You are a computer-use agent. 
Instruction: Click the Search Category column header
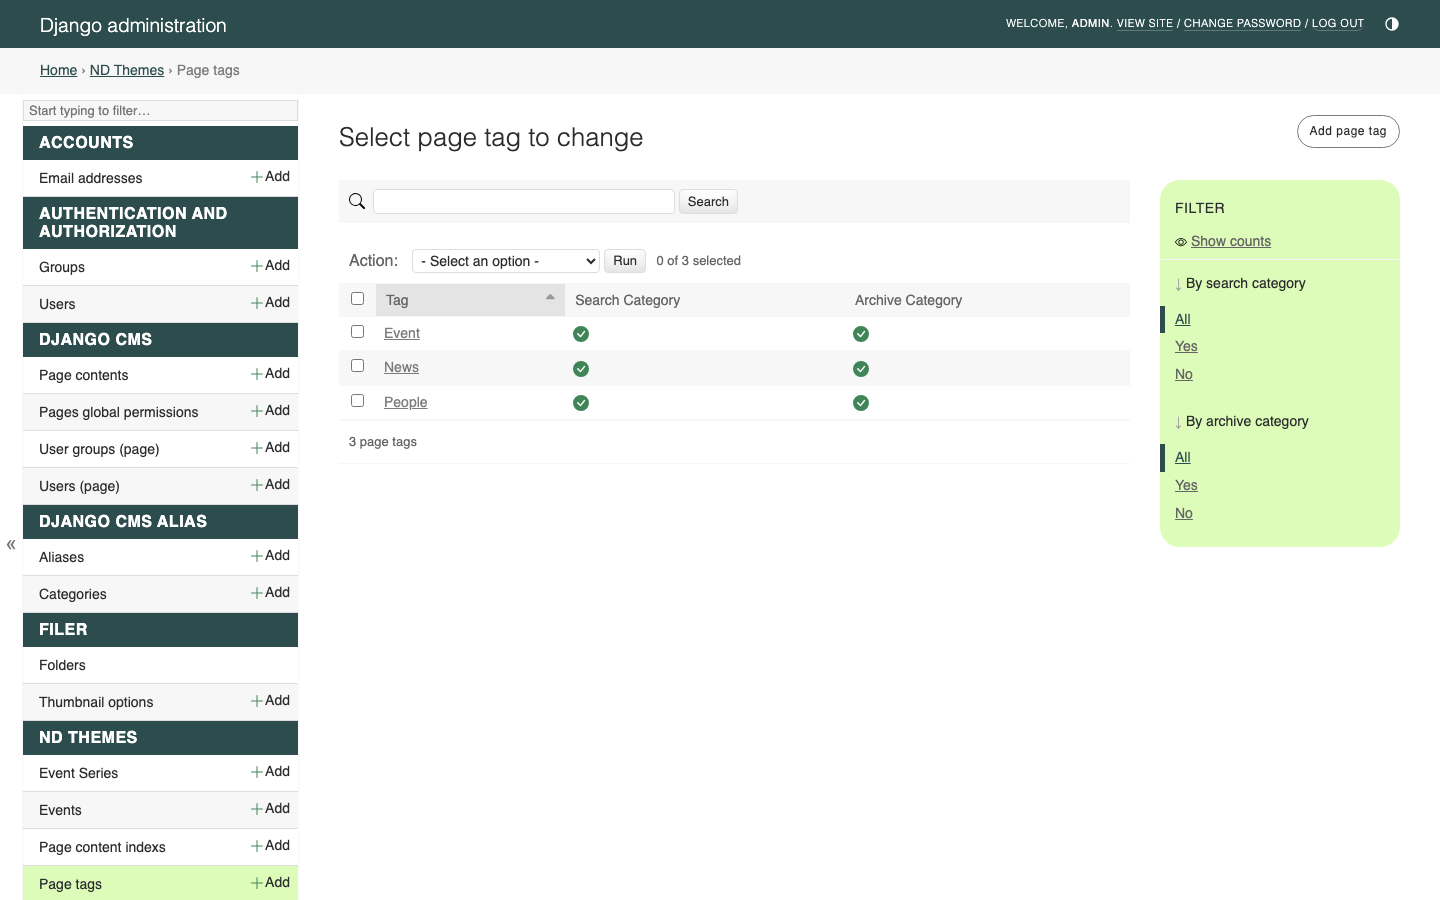pos(627,300)
